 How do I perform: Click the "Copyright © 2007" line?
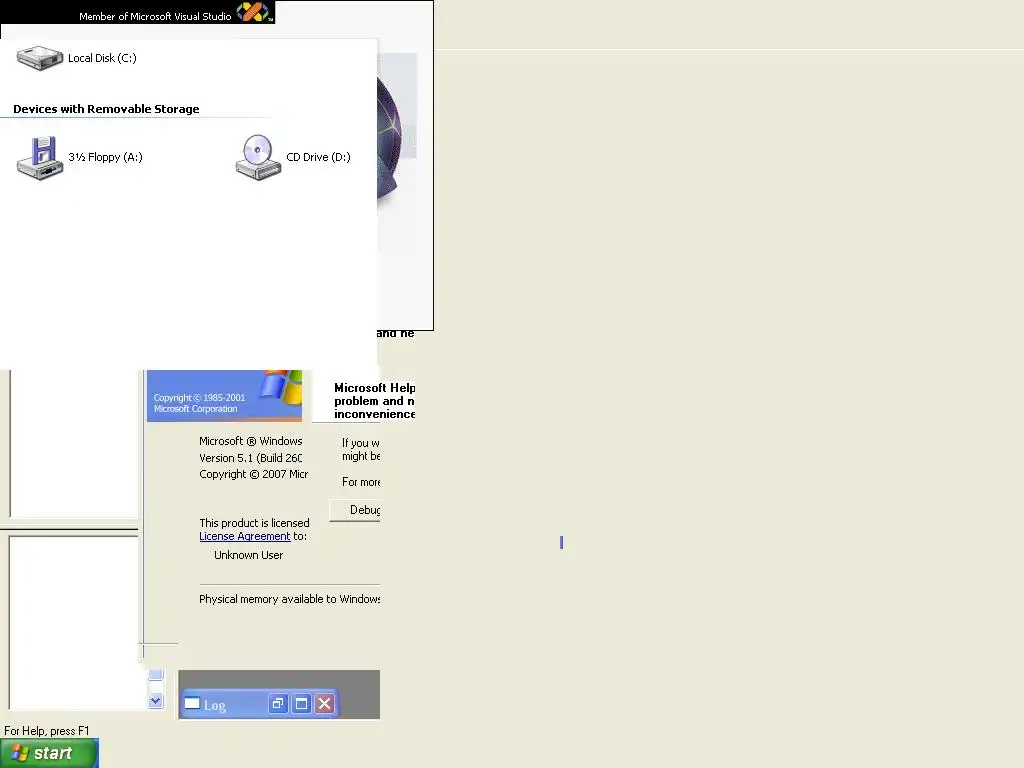(x=253, y=474)
